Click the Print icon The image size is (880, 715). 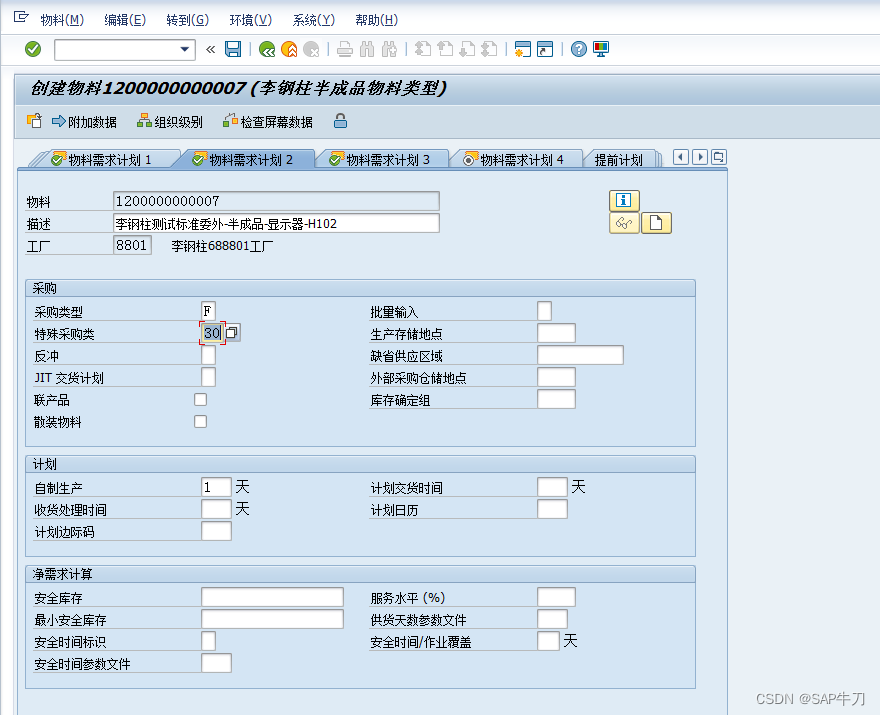(345, 49)
